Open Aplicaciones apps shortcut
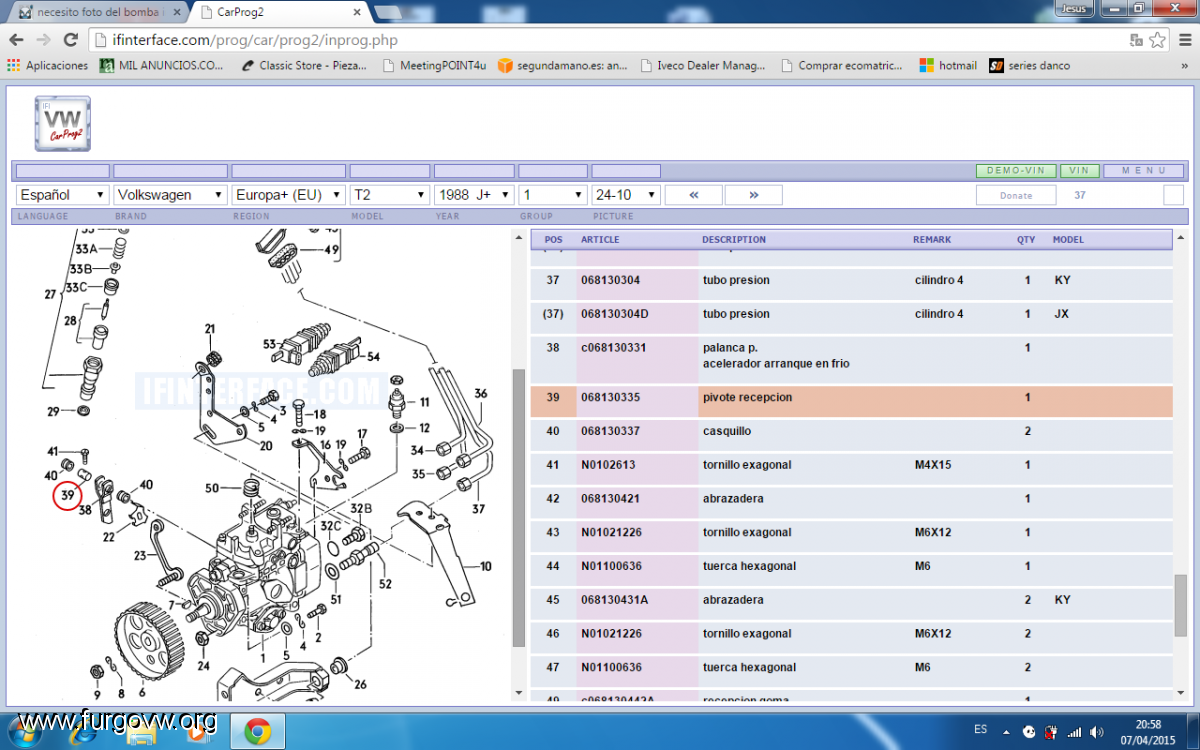The height and width of the screenshot is (750, 1200). point(47,66)
